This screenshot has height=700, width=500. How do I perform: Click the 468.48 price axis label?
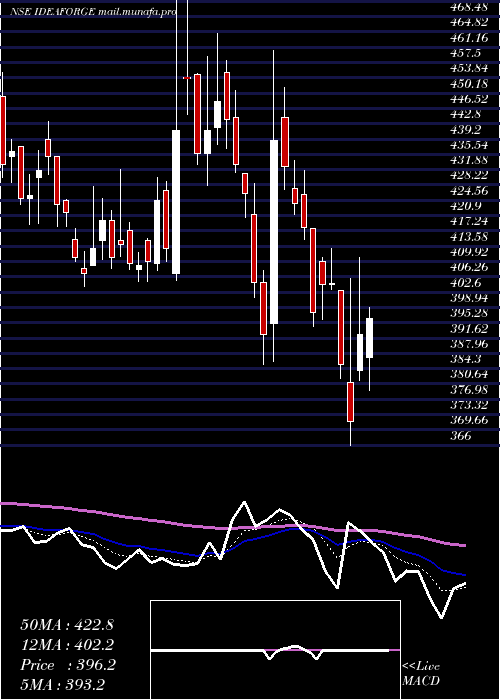click(469, 7)
